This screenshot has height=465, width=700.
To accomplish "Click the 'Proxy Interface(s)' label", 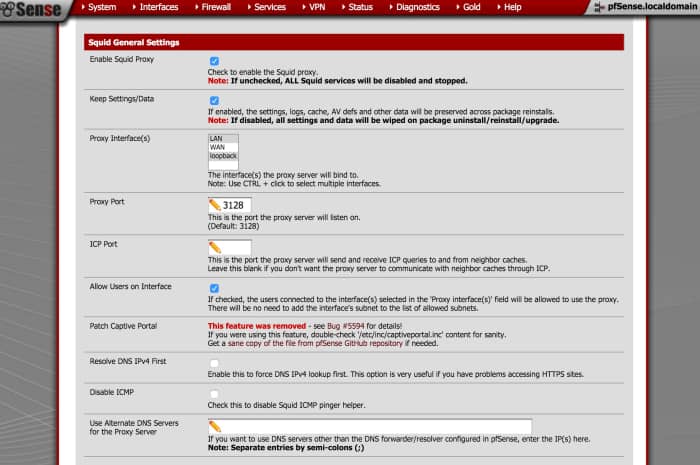I will coord(120,138).
